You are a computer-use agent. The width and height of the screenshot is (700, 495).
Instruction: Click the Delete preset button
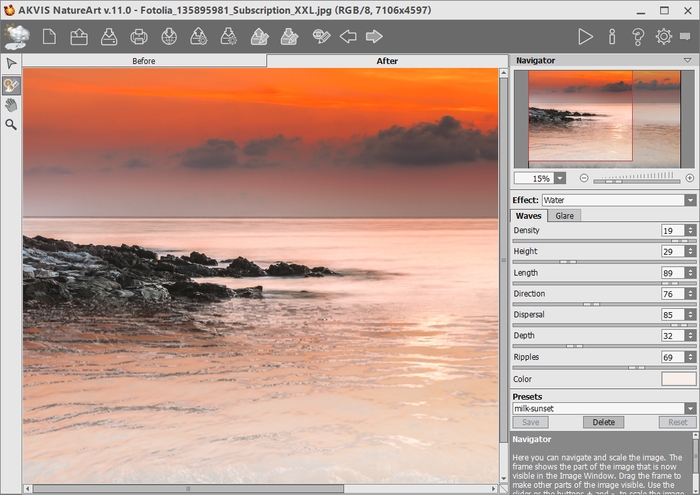coord(604,422)
